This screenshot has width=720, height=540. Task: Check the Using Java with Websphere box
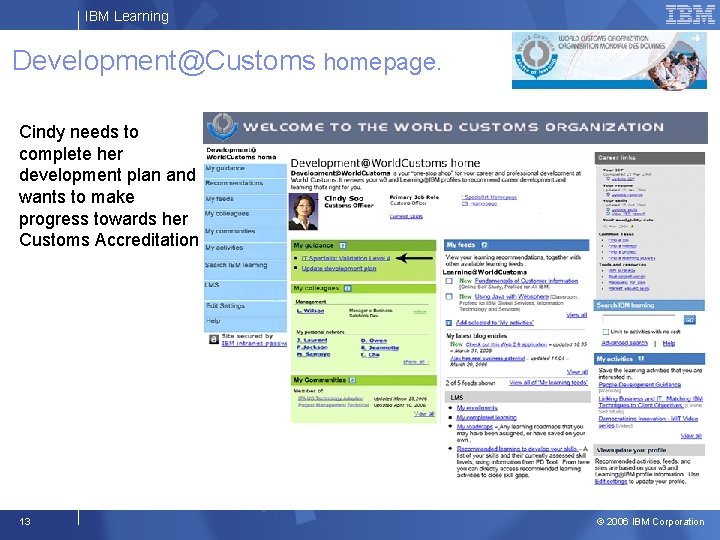pyautogui.click(x=449, y=297)
